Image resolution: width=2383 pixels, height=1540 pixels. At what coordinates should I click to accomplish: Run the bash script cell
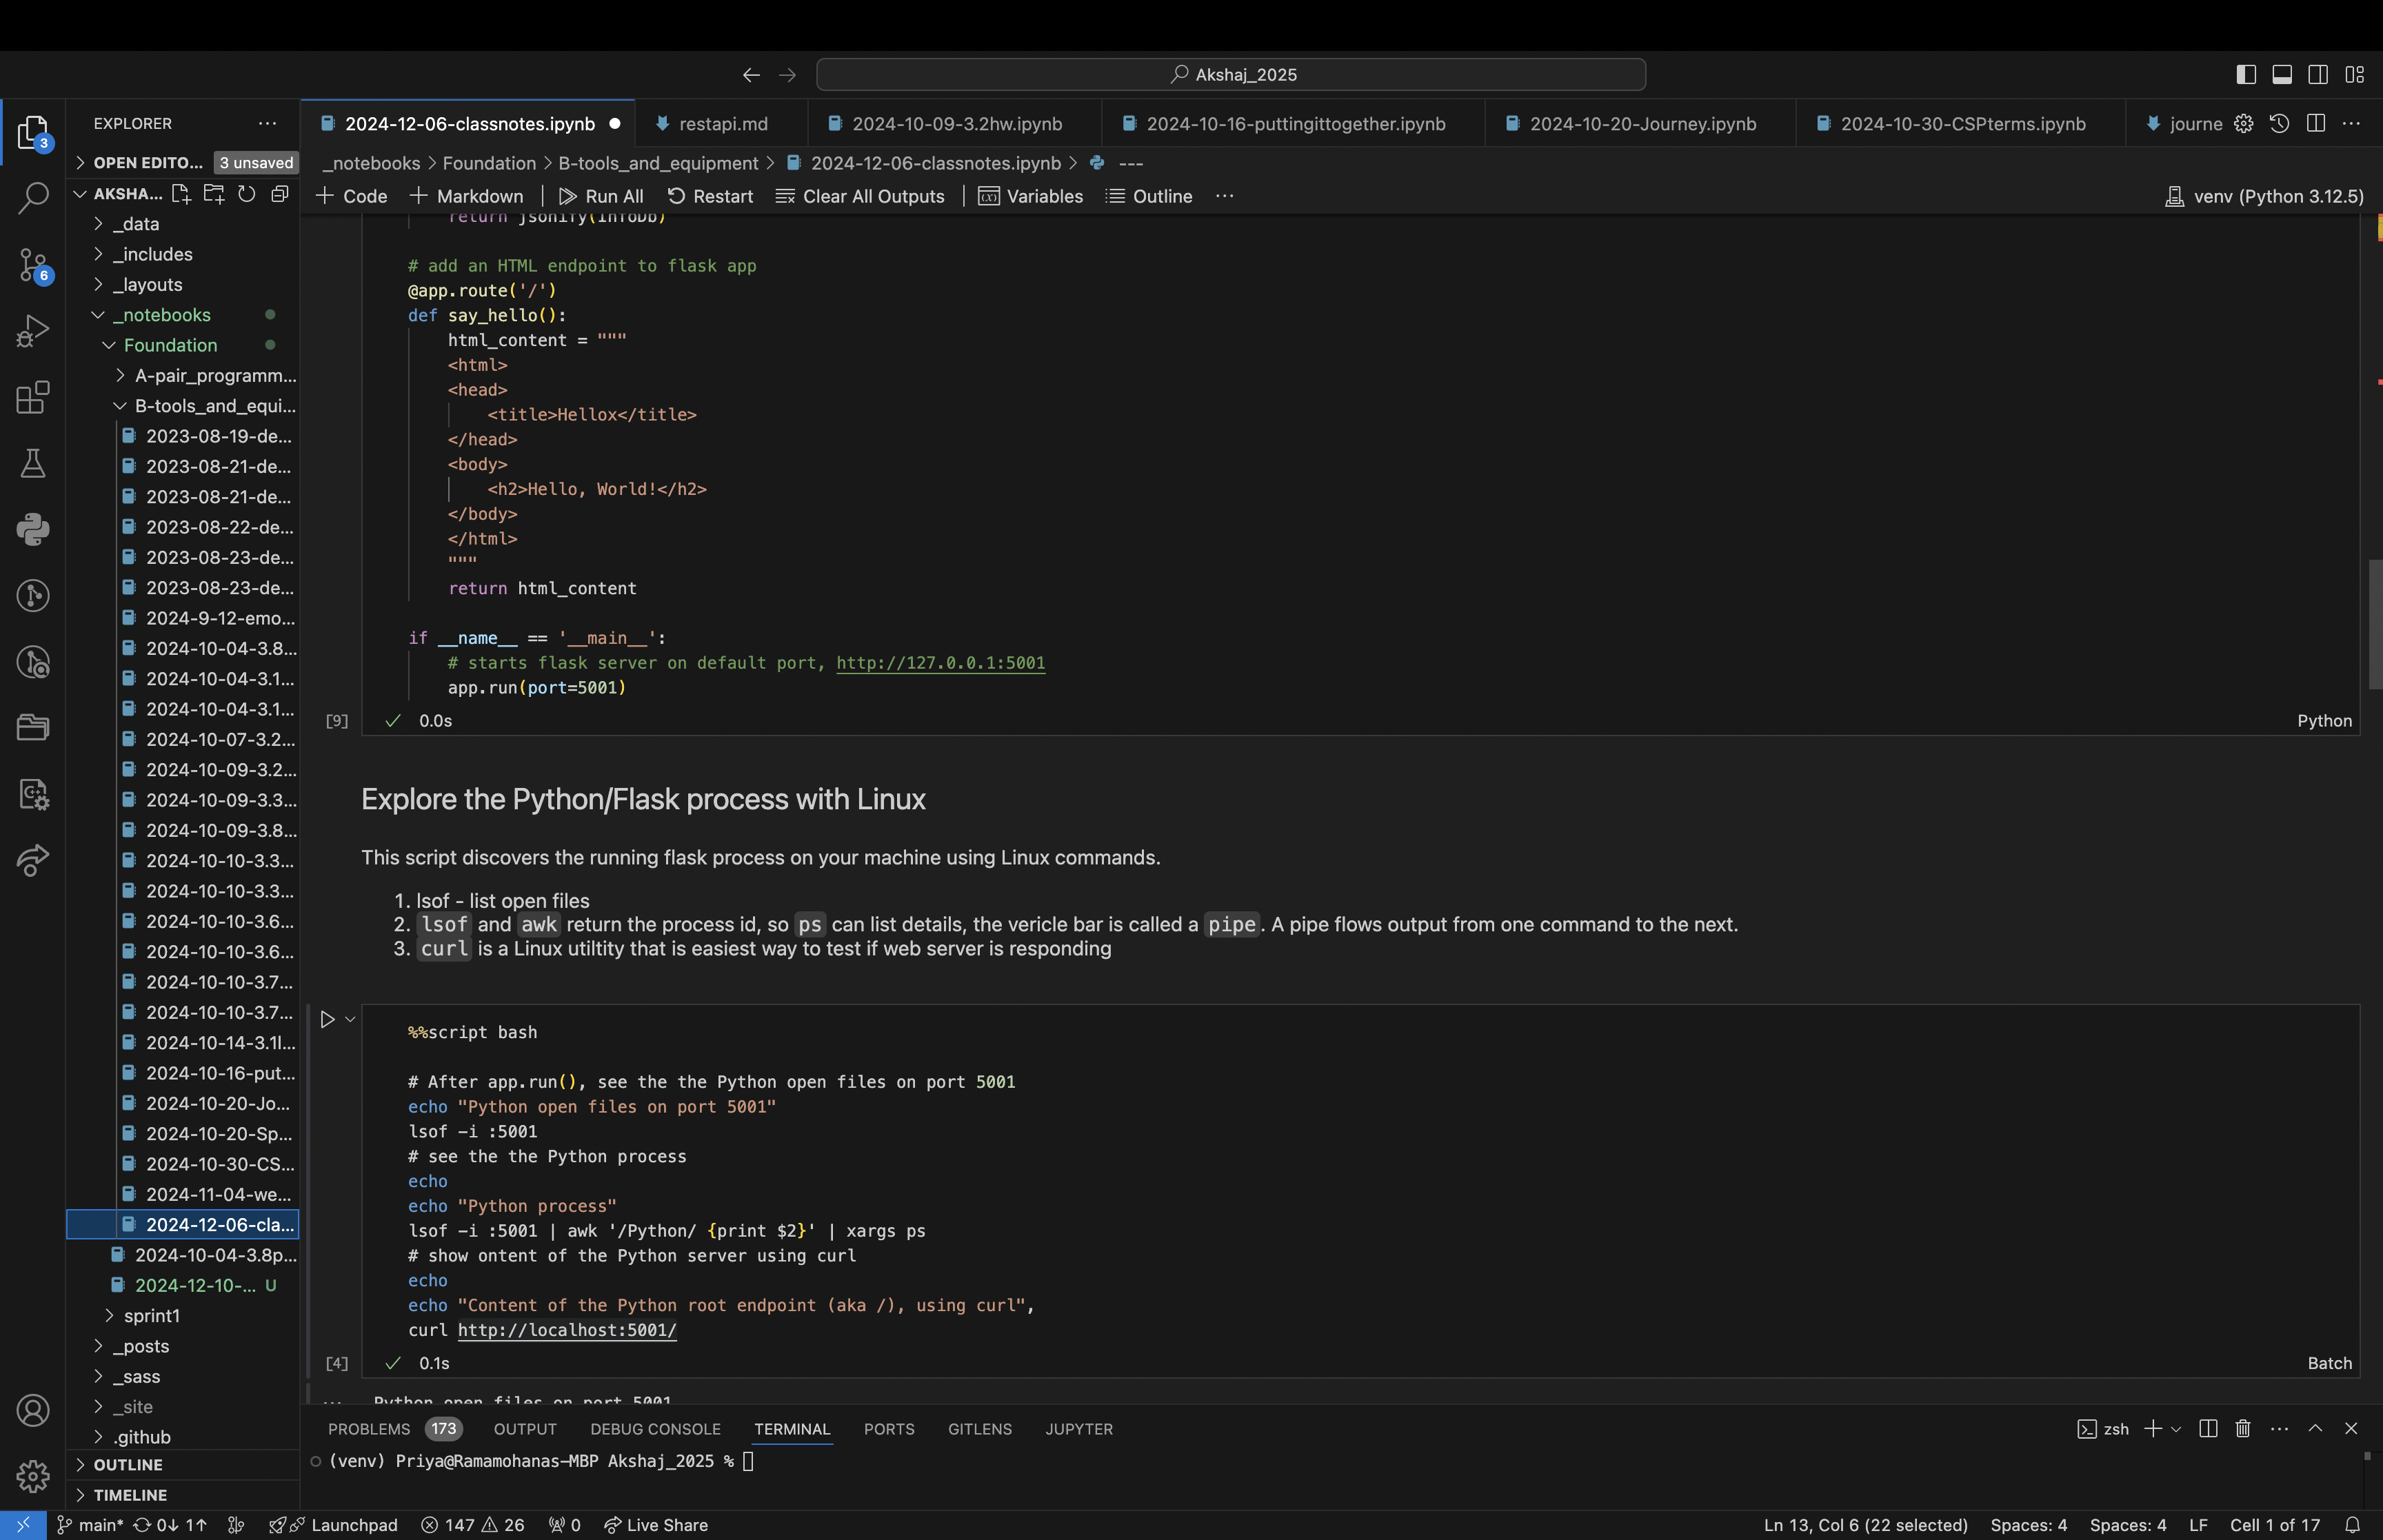click(327, 1019)
